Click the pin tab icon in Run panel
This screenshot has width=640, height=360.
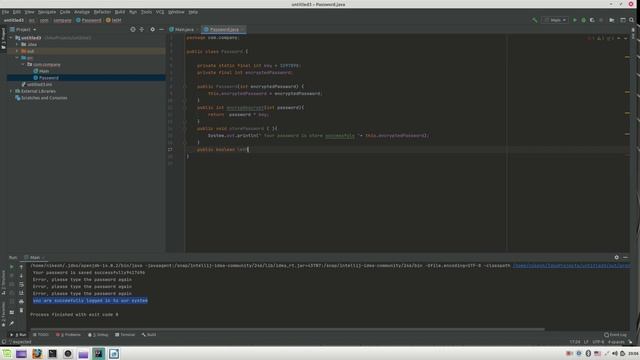tap(11, 323)
